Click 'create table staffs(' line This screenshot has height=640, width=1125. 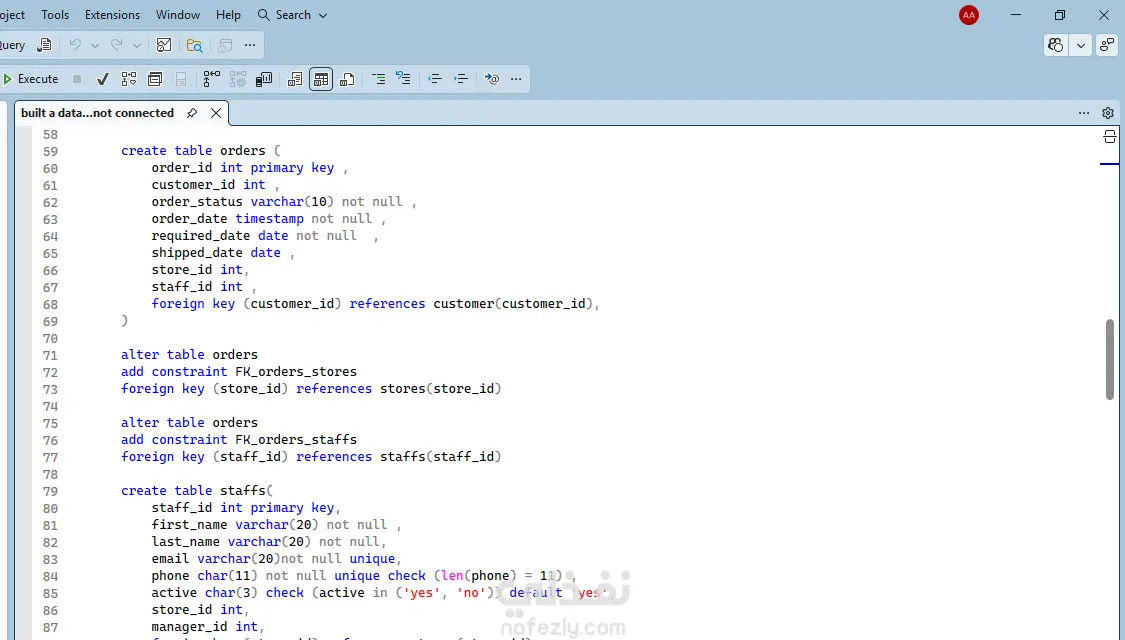[x=197, y=491]
